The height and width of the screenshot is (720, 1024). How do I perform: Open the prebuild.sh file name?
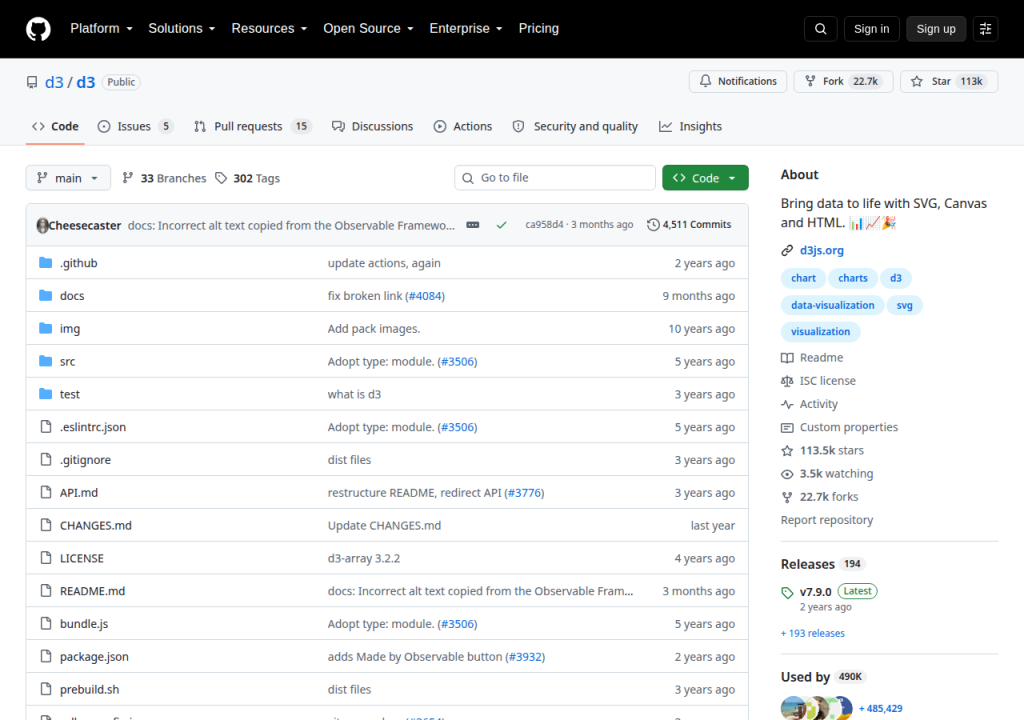[89, 689]
